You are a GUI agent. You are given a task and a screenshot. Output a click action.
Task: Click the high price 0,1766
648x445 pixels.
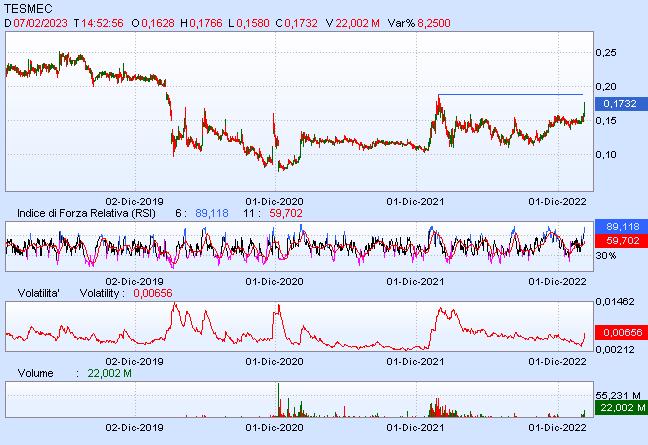tap(206, 23)
